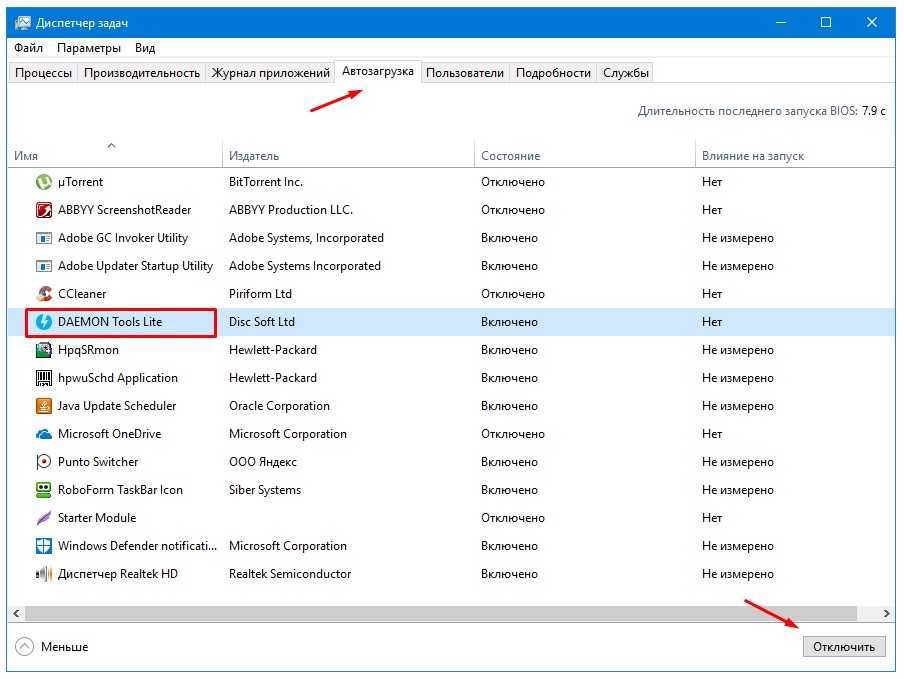
Task: Click the Диспетчер Realtek HD speaker icon
Action: pos(44,574)
